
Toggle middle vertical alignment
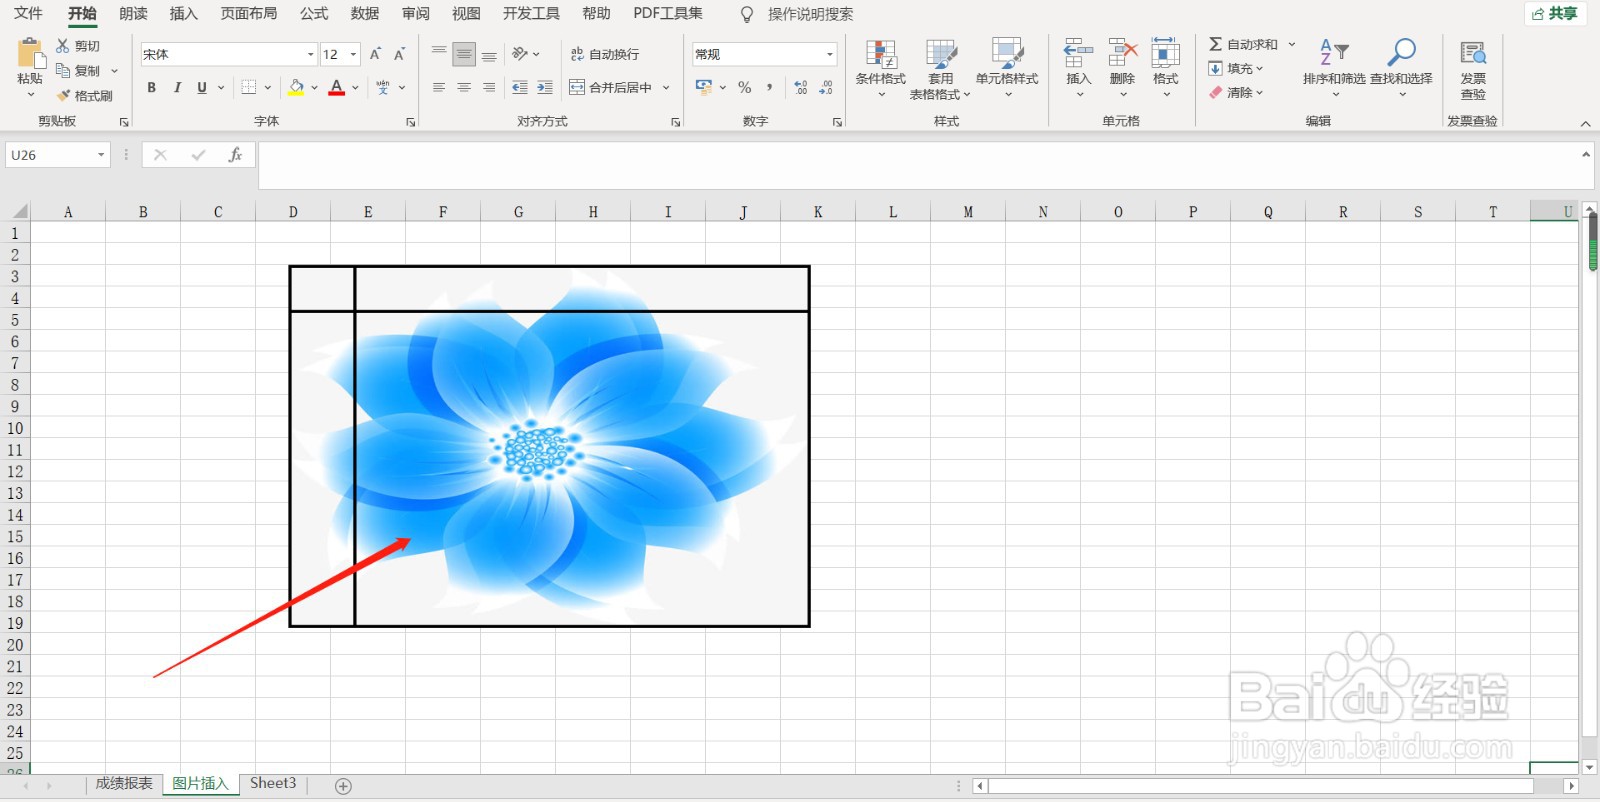click(x=464, y=54)
